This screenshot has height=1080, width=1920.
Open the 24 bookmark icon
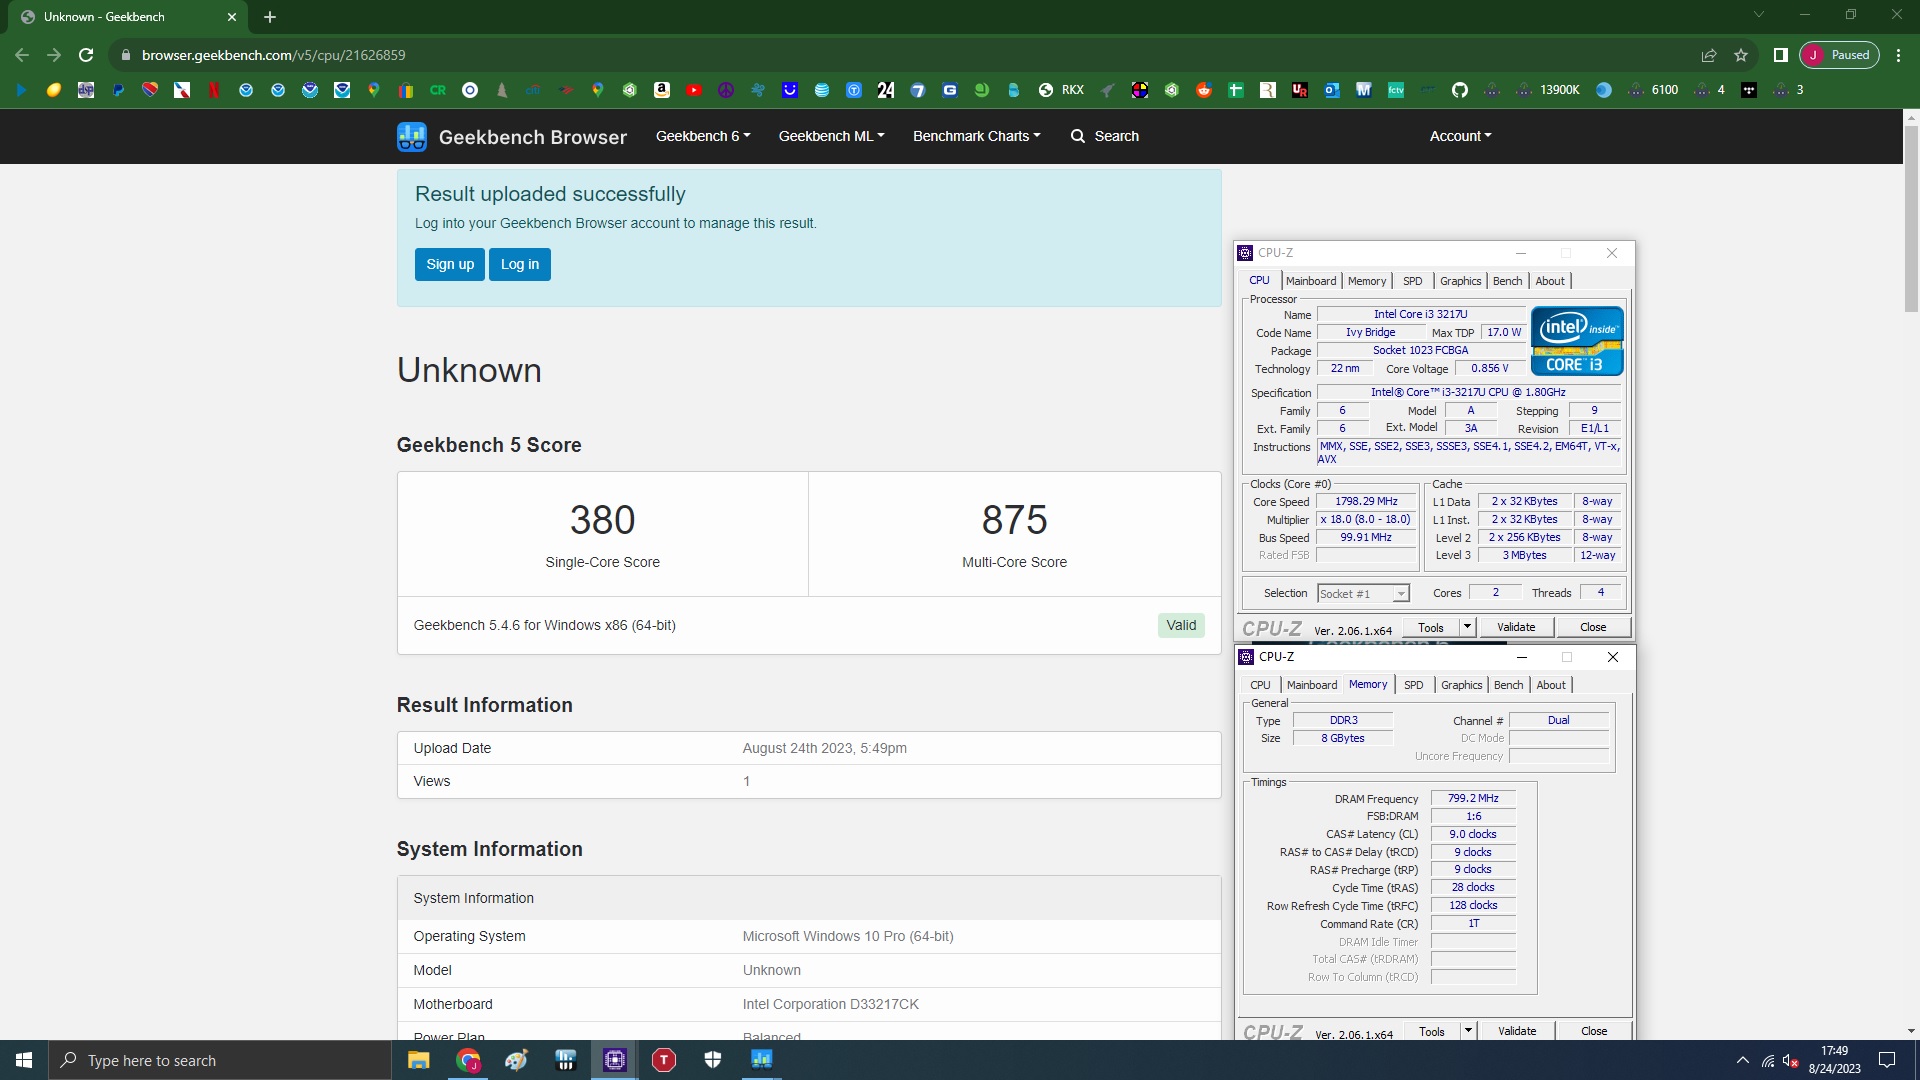pos(886,90)
